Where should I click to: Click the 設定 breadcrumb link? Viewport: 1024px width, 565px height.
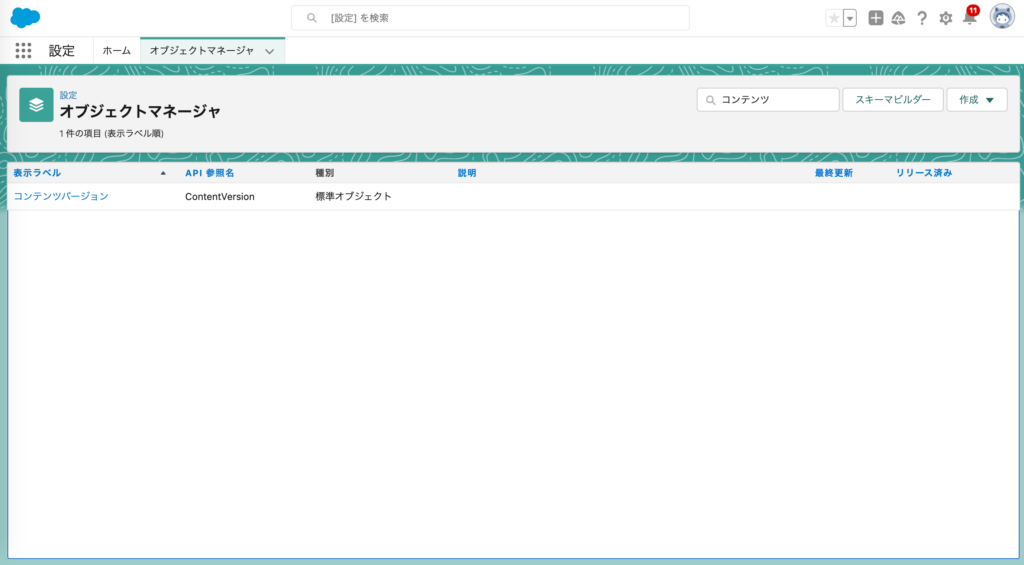click(x=68, y=95)
